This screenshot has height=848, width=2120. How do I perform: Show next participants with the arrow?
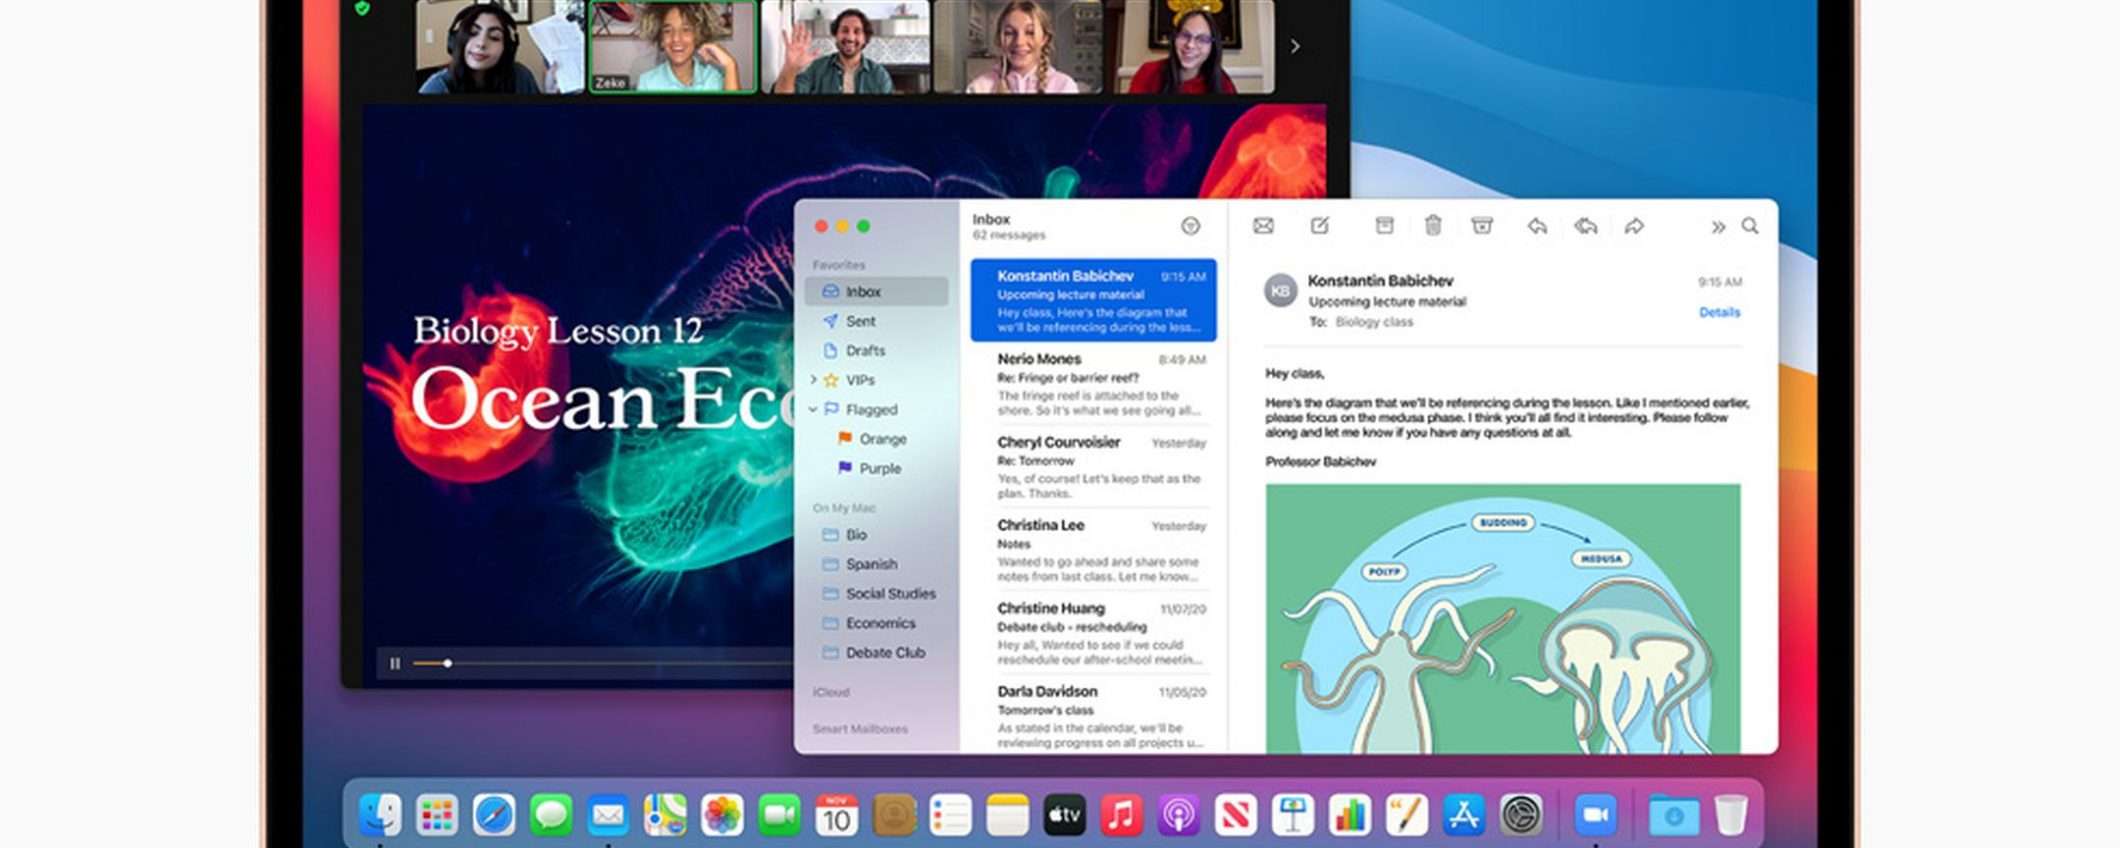coord(1295,46)
